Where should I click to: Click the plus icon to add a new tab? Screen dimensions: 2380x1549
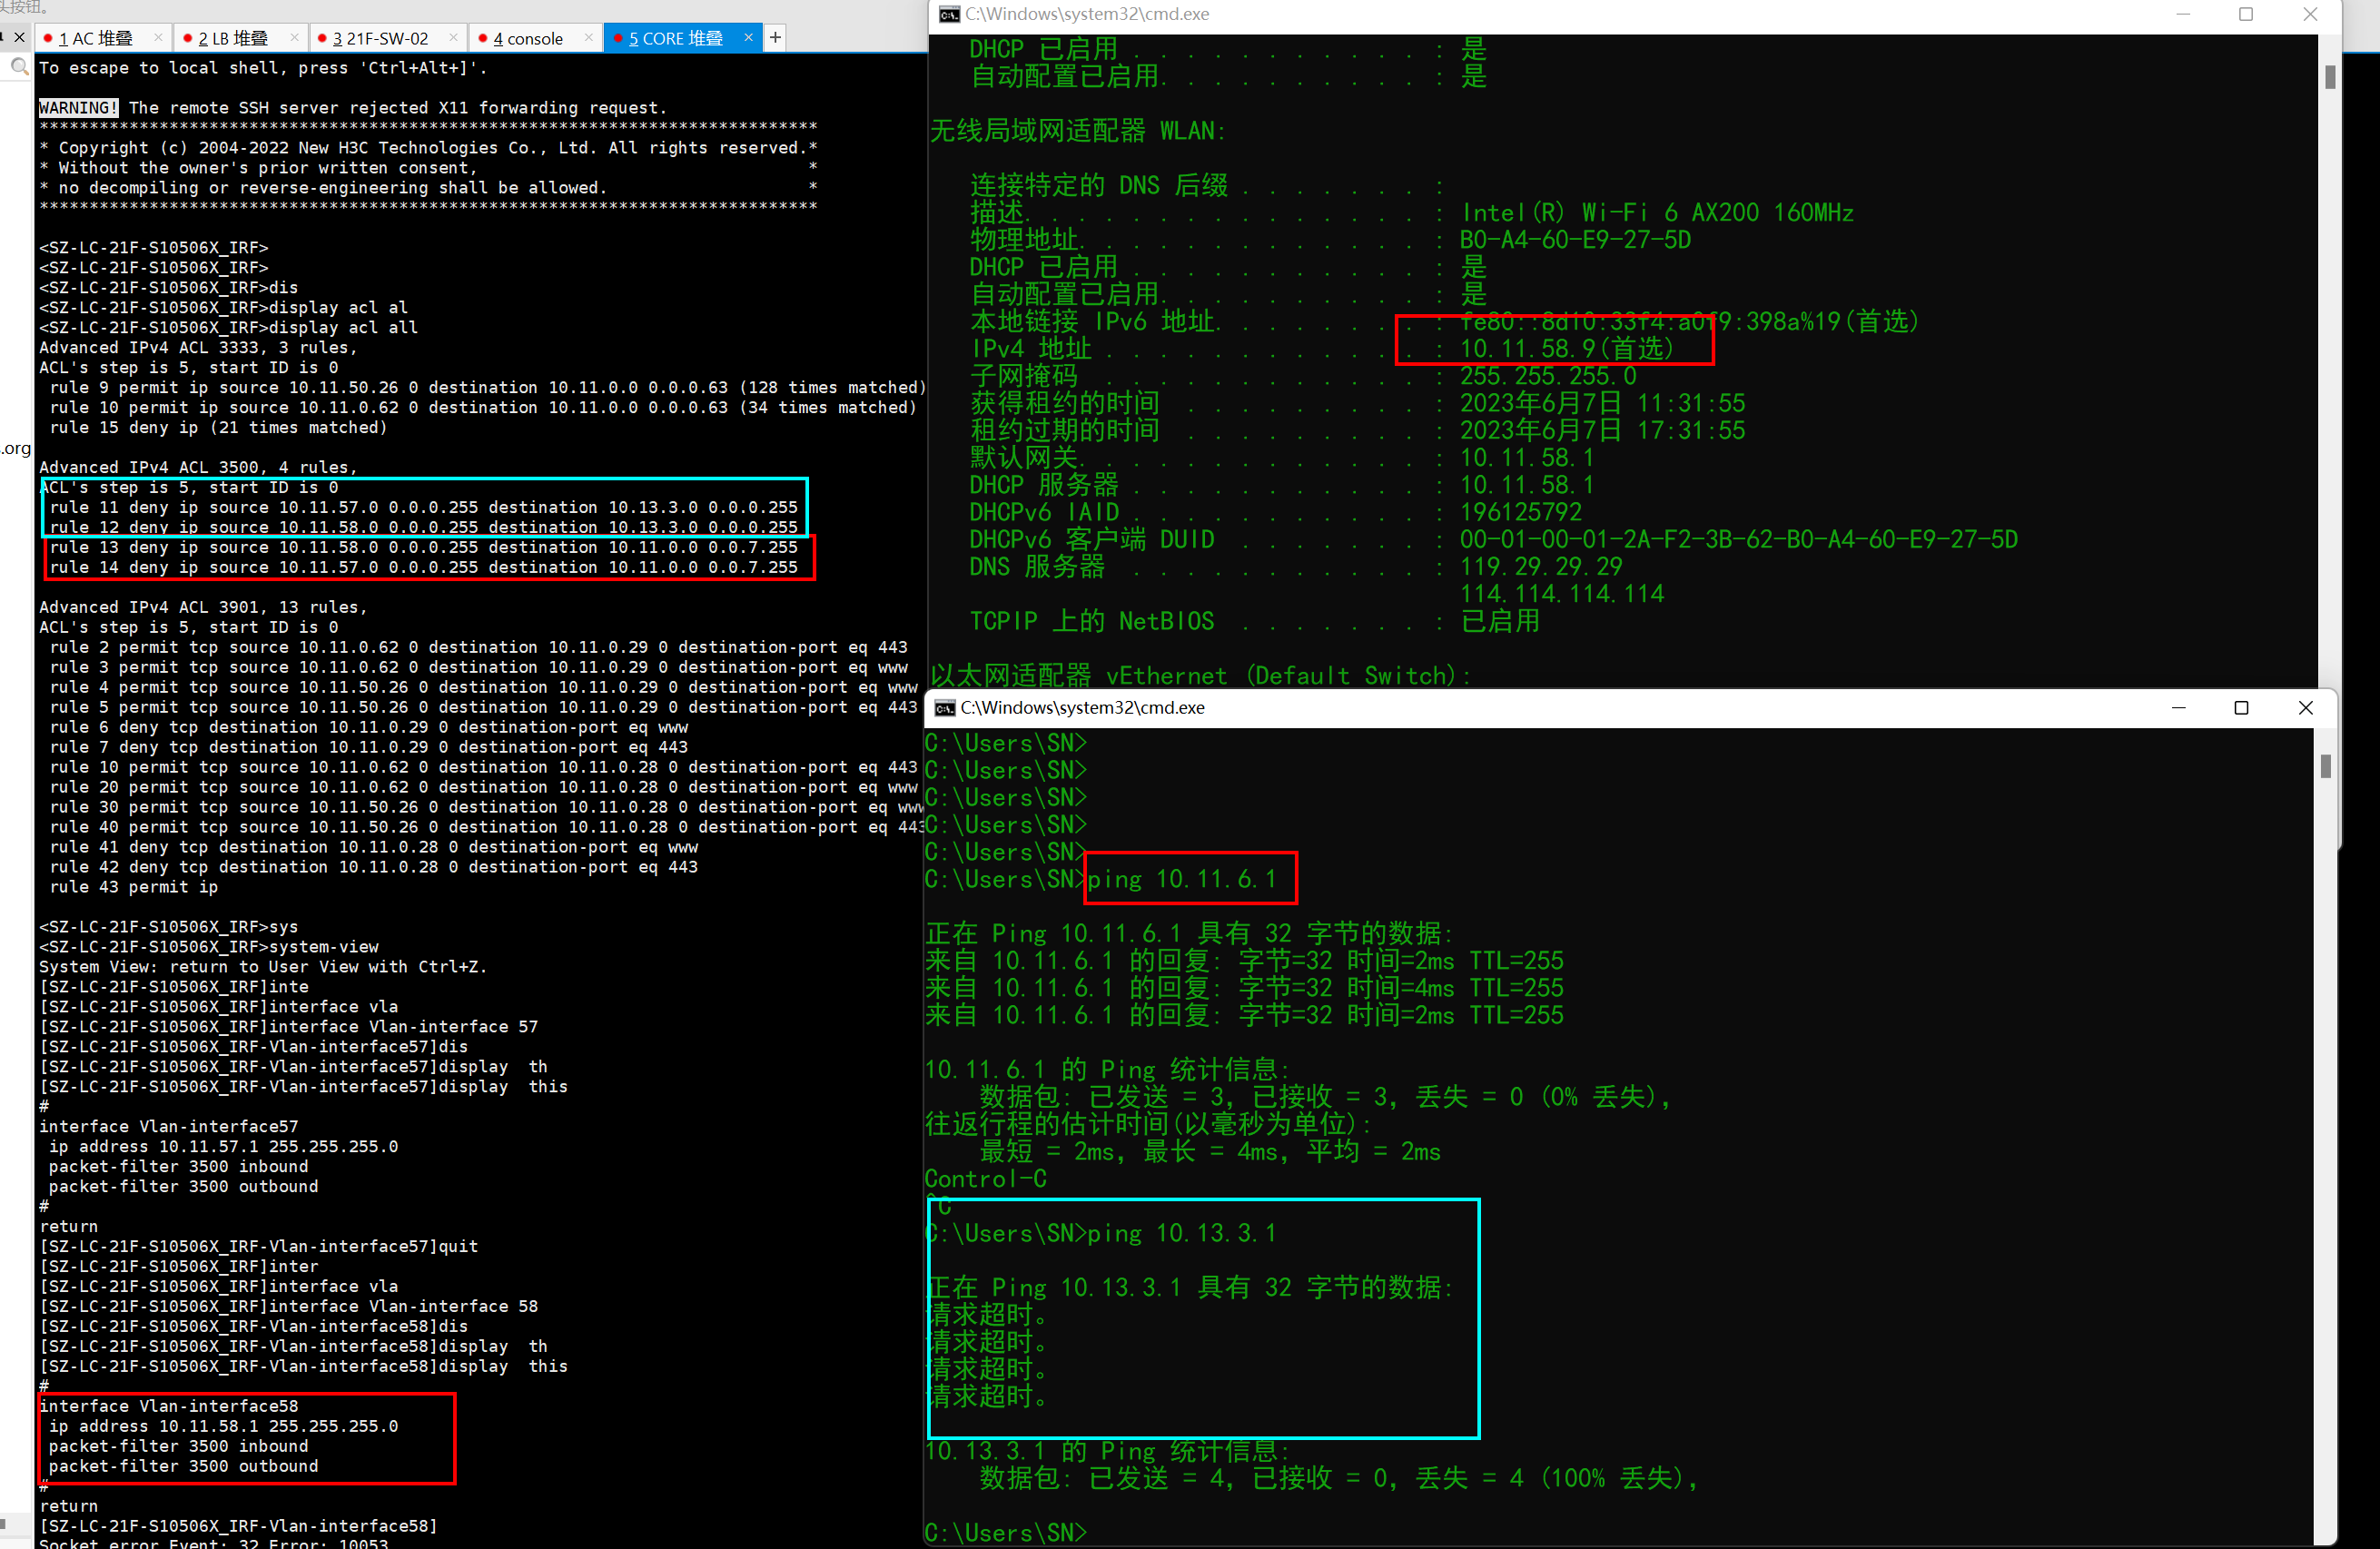pos(775,37)
